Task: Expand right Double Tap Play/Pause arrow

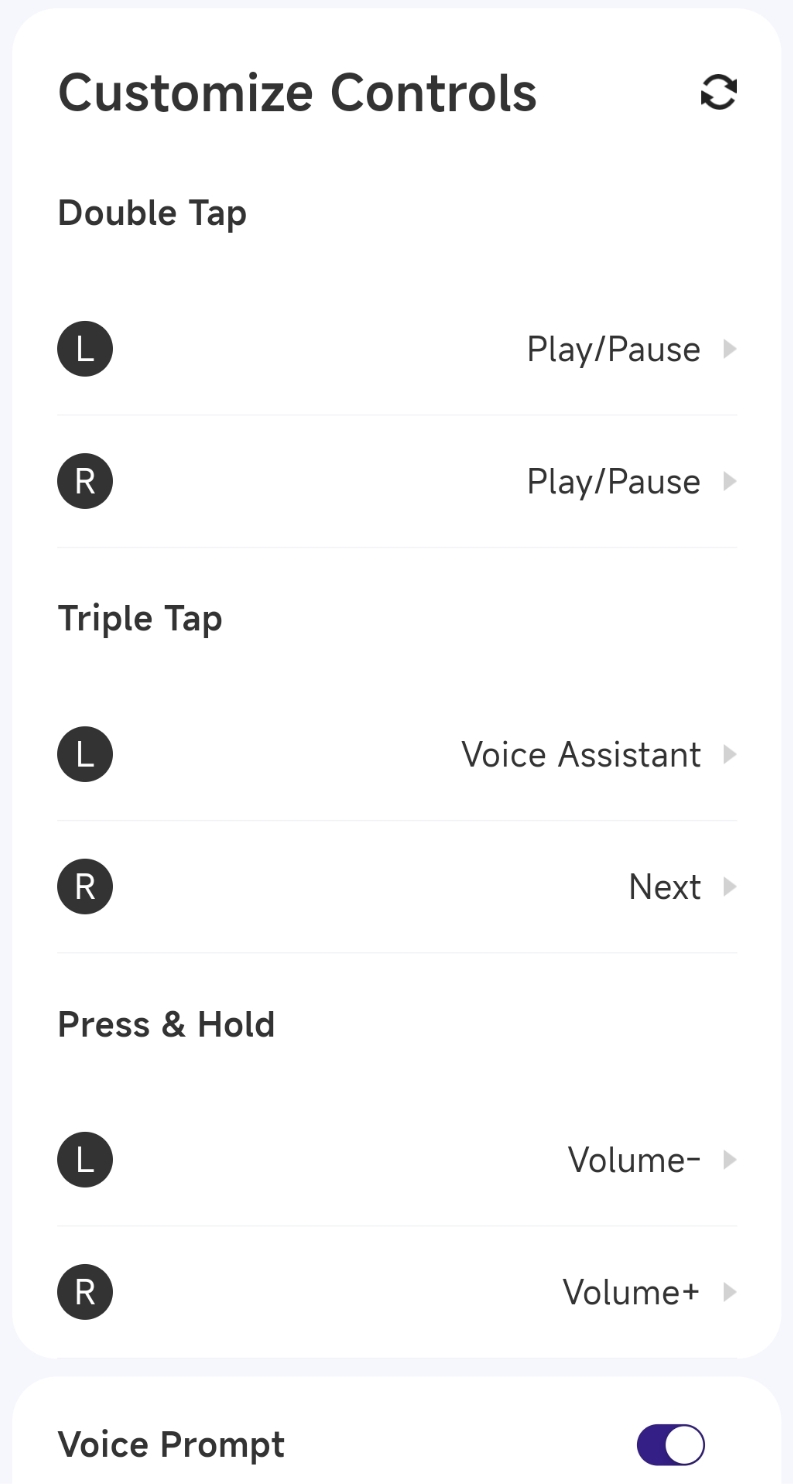Action: 730,481
